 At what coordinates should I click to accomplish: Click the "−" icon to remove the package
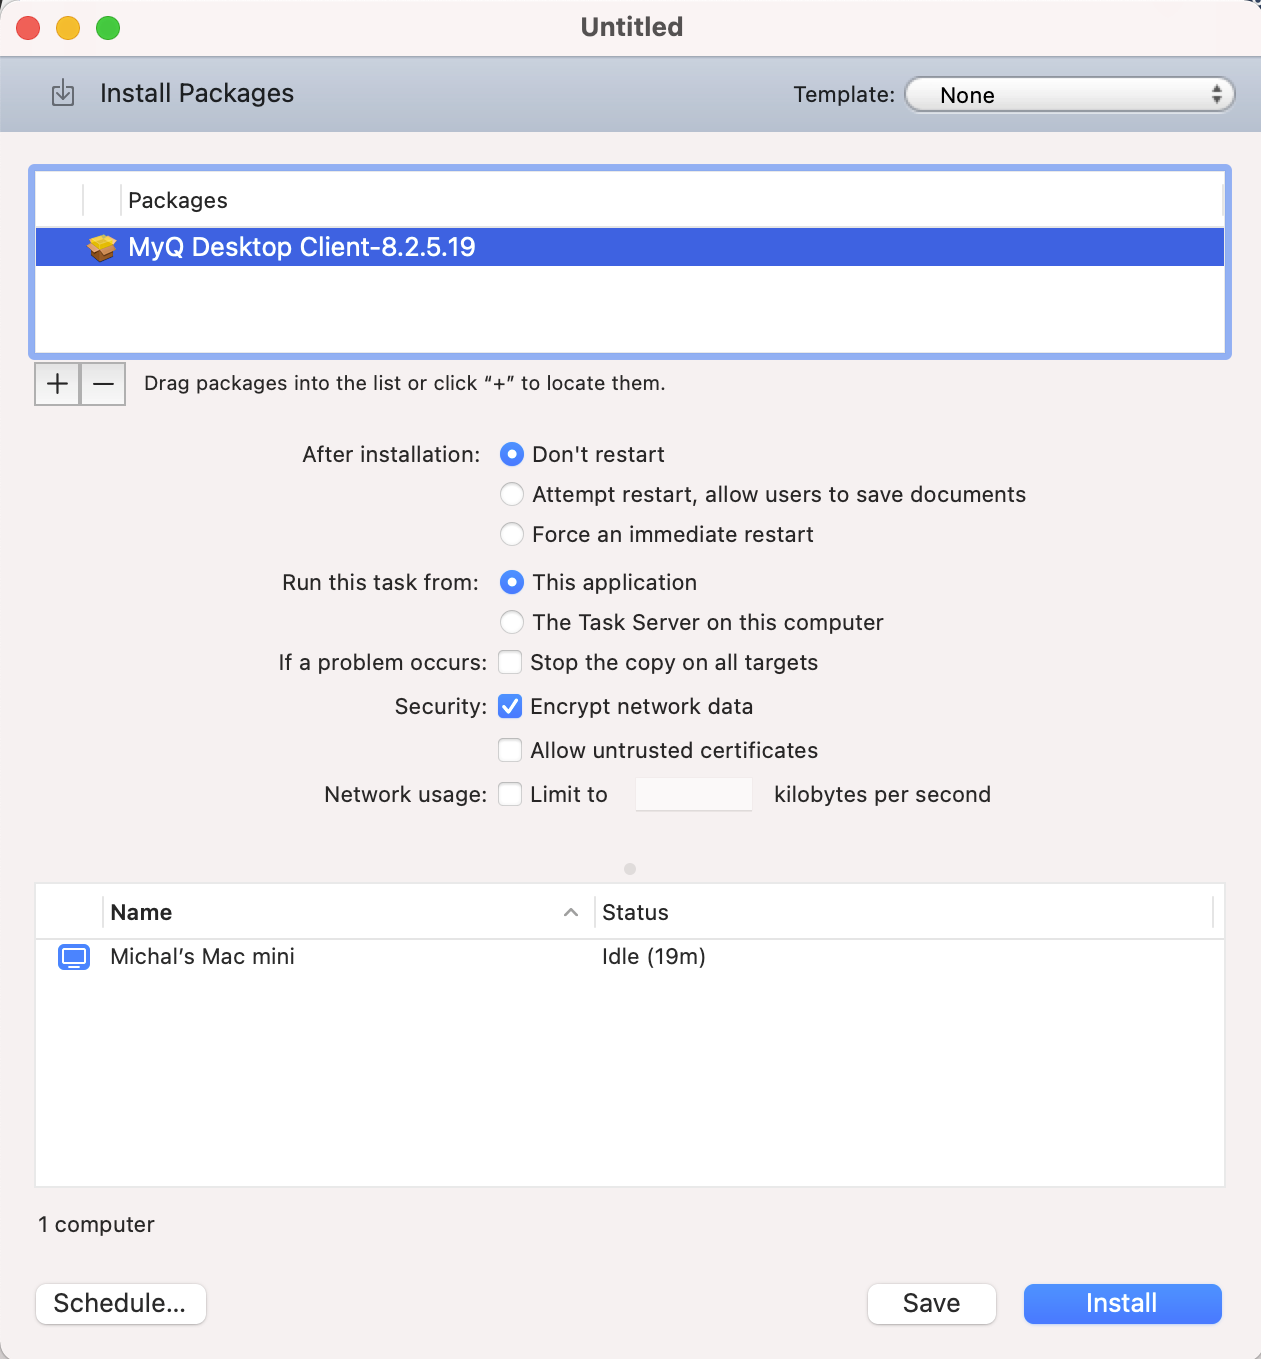[x=102, y=383]
